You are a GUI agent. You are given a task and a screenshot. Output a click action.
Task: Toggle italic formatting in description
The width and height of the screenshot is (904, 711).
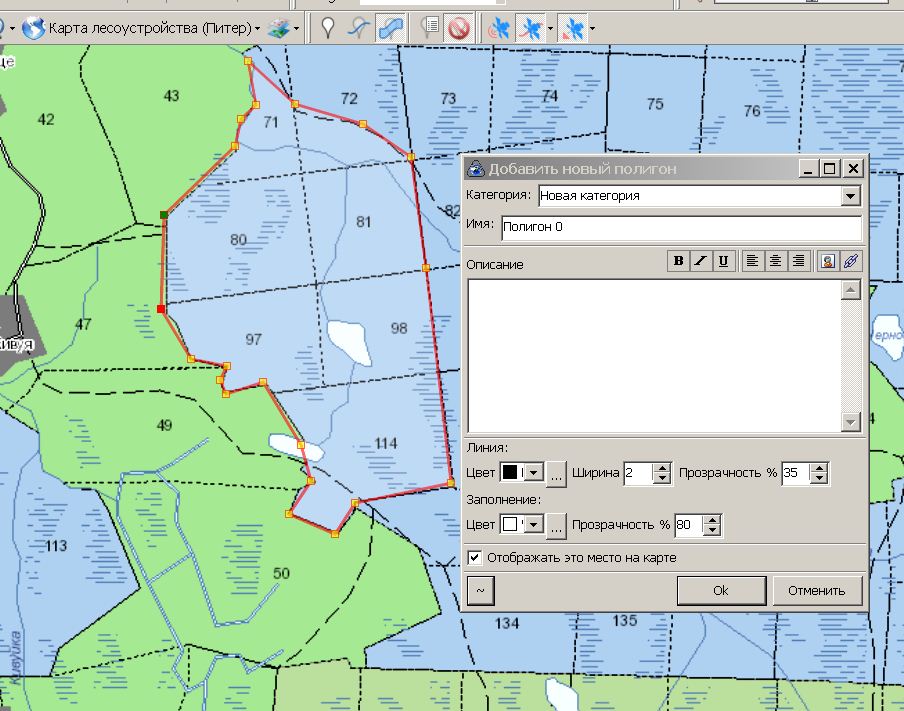click(701, 261)
